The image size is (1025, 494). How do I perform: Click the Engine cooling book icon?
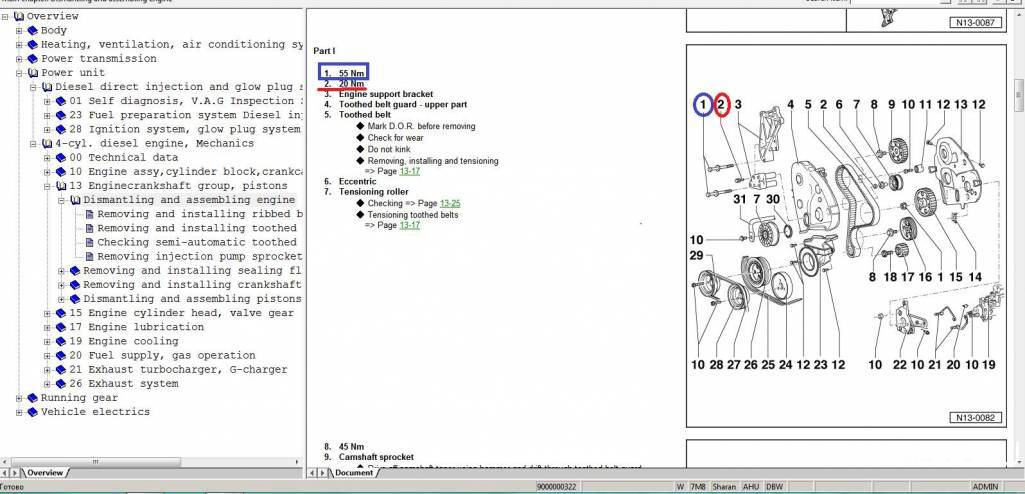[61, 341]
